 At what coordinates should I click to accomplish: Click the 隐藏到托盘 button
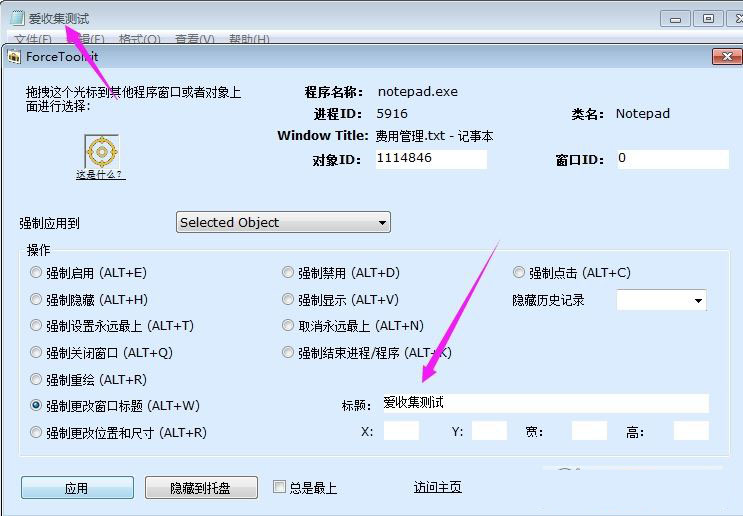point(200,488)
